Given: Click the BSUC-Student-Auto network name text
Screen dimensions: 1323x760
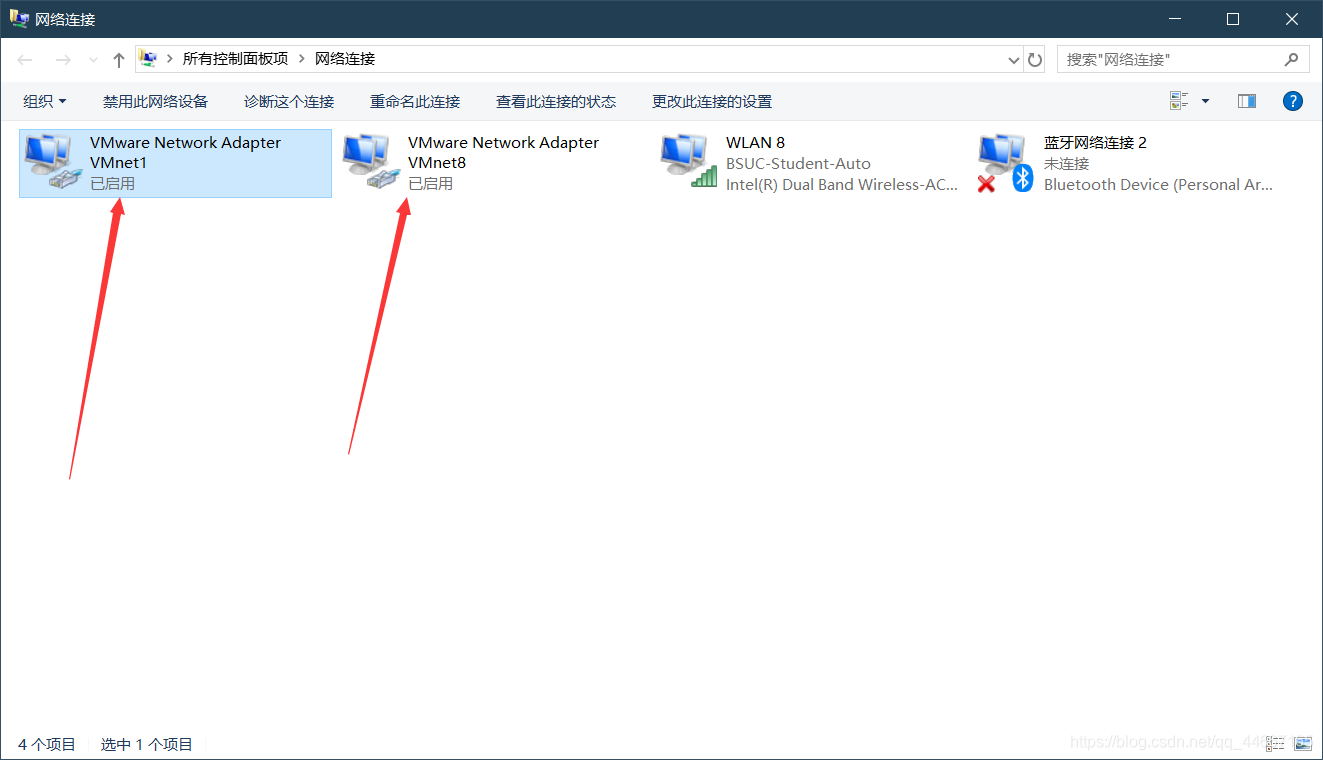Looking at the screenshot, I should [x=798, y=164].
